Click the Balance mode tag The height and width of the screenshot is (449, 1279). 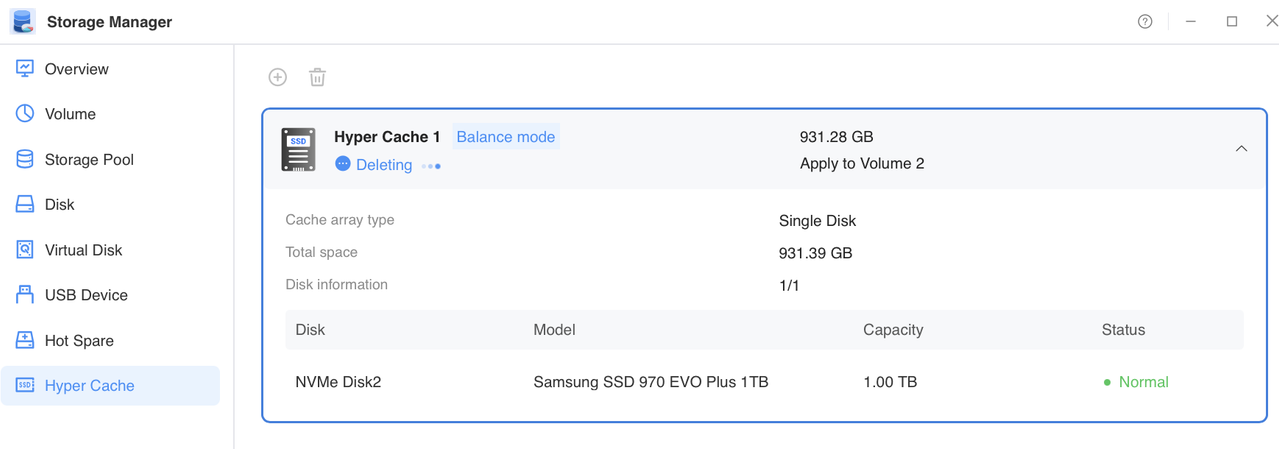505,137
